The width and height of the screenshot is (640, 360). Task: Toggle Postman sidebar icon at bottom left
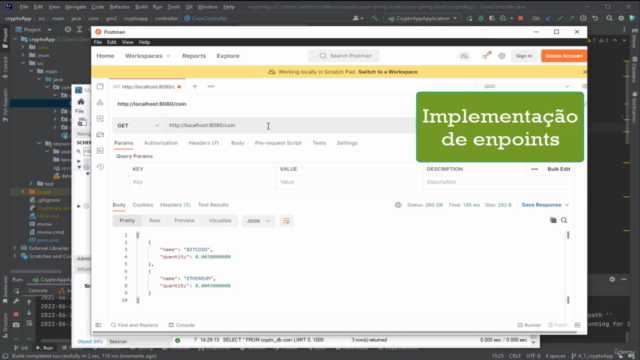[x=98, y=325]
